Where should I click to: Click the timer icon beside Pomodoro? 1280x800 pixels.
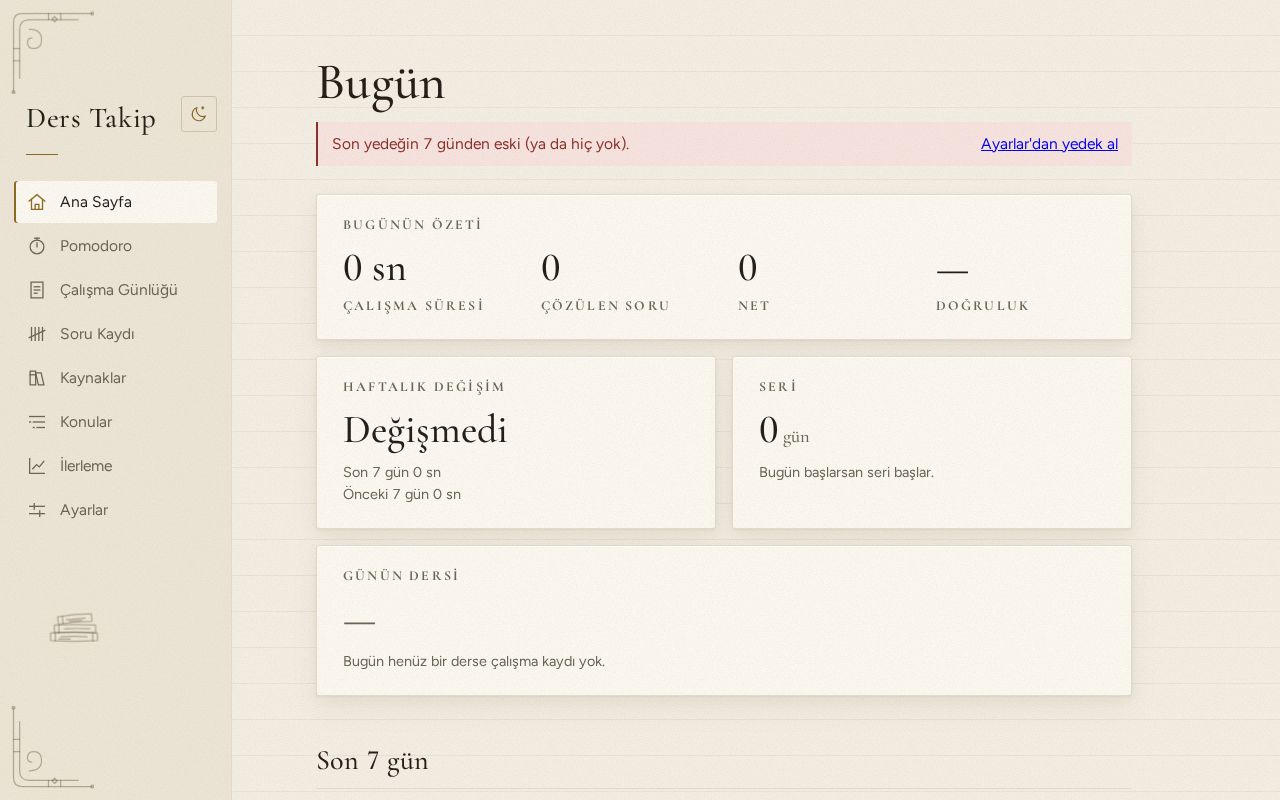pyautogui.click(x=37, y=246)
